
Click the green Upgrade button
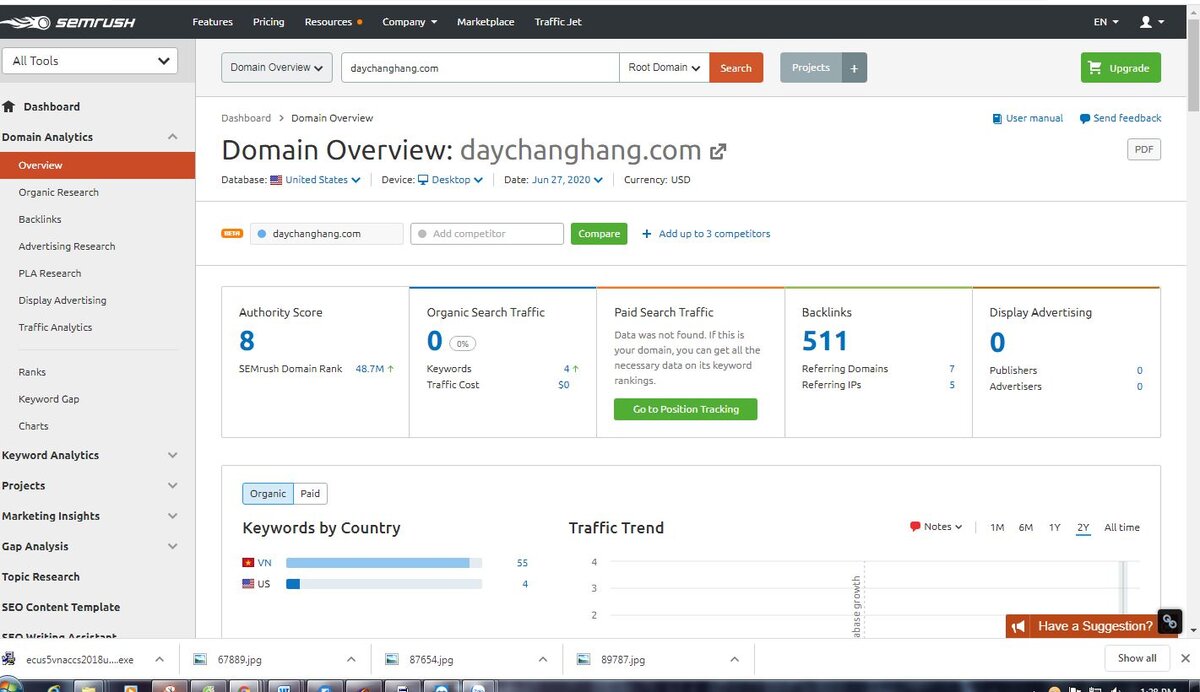1121,68
